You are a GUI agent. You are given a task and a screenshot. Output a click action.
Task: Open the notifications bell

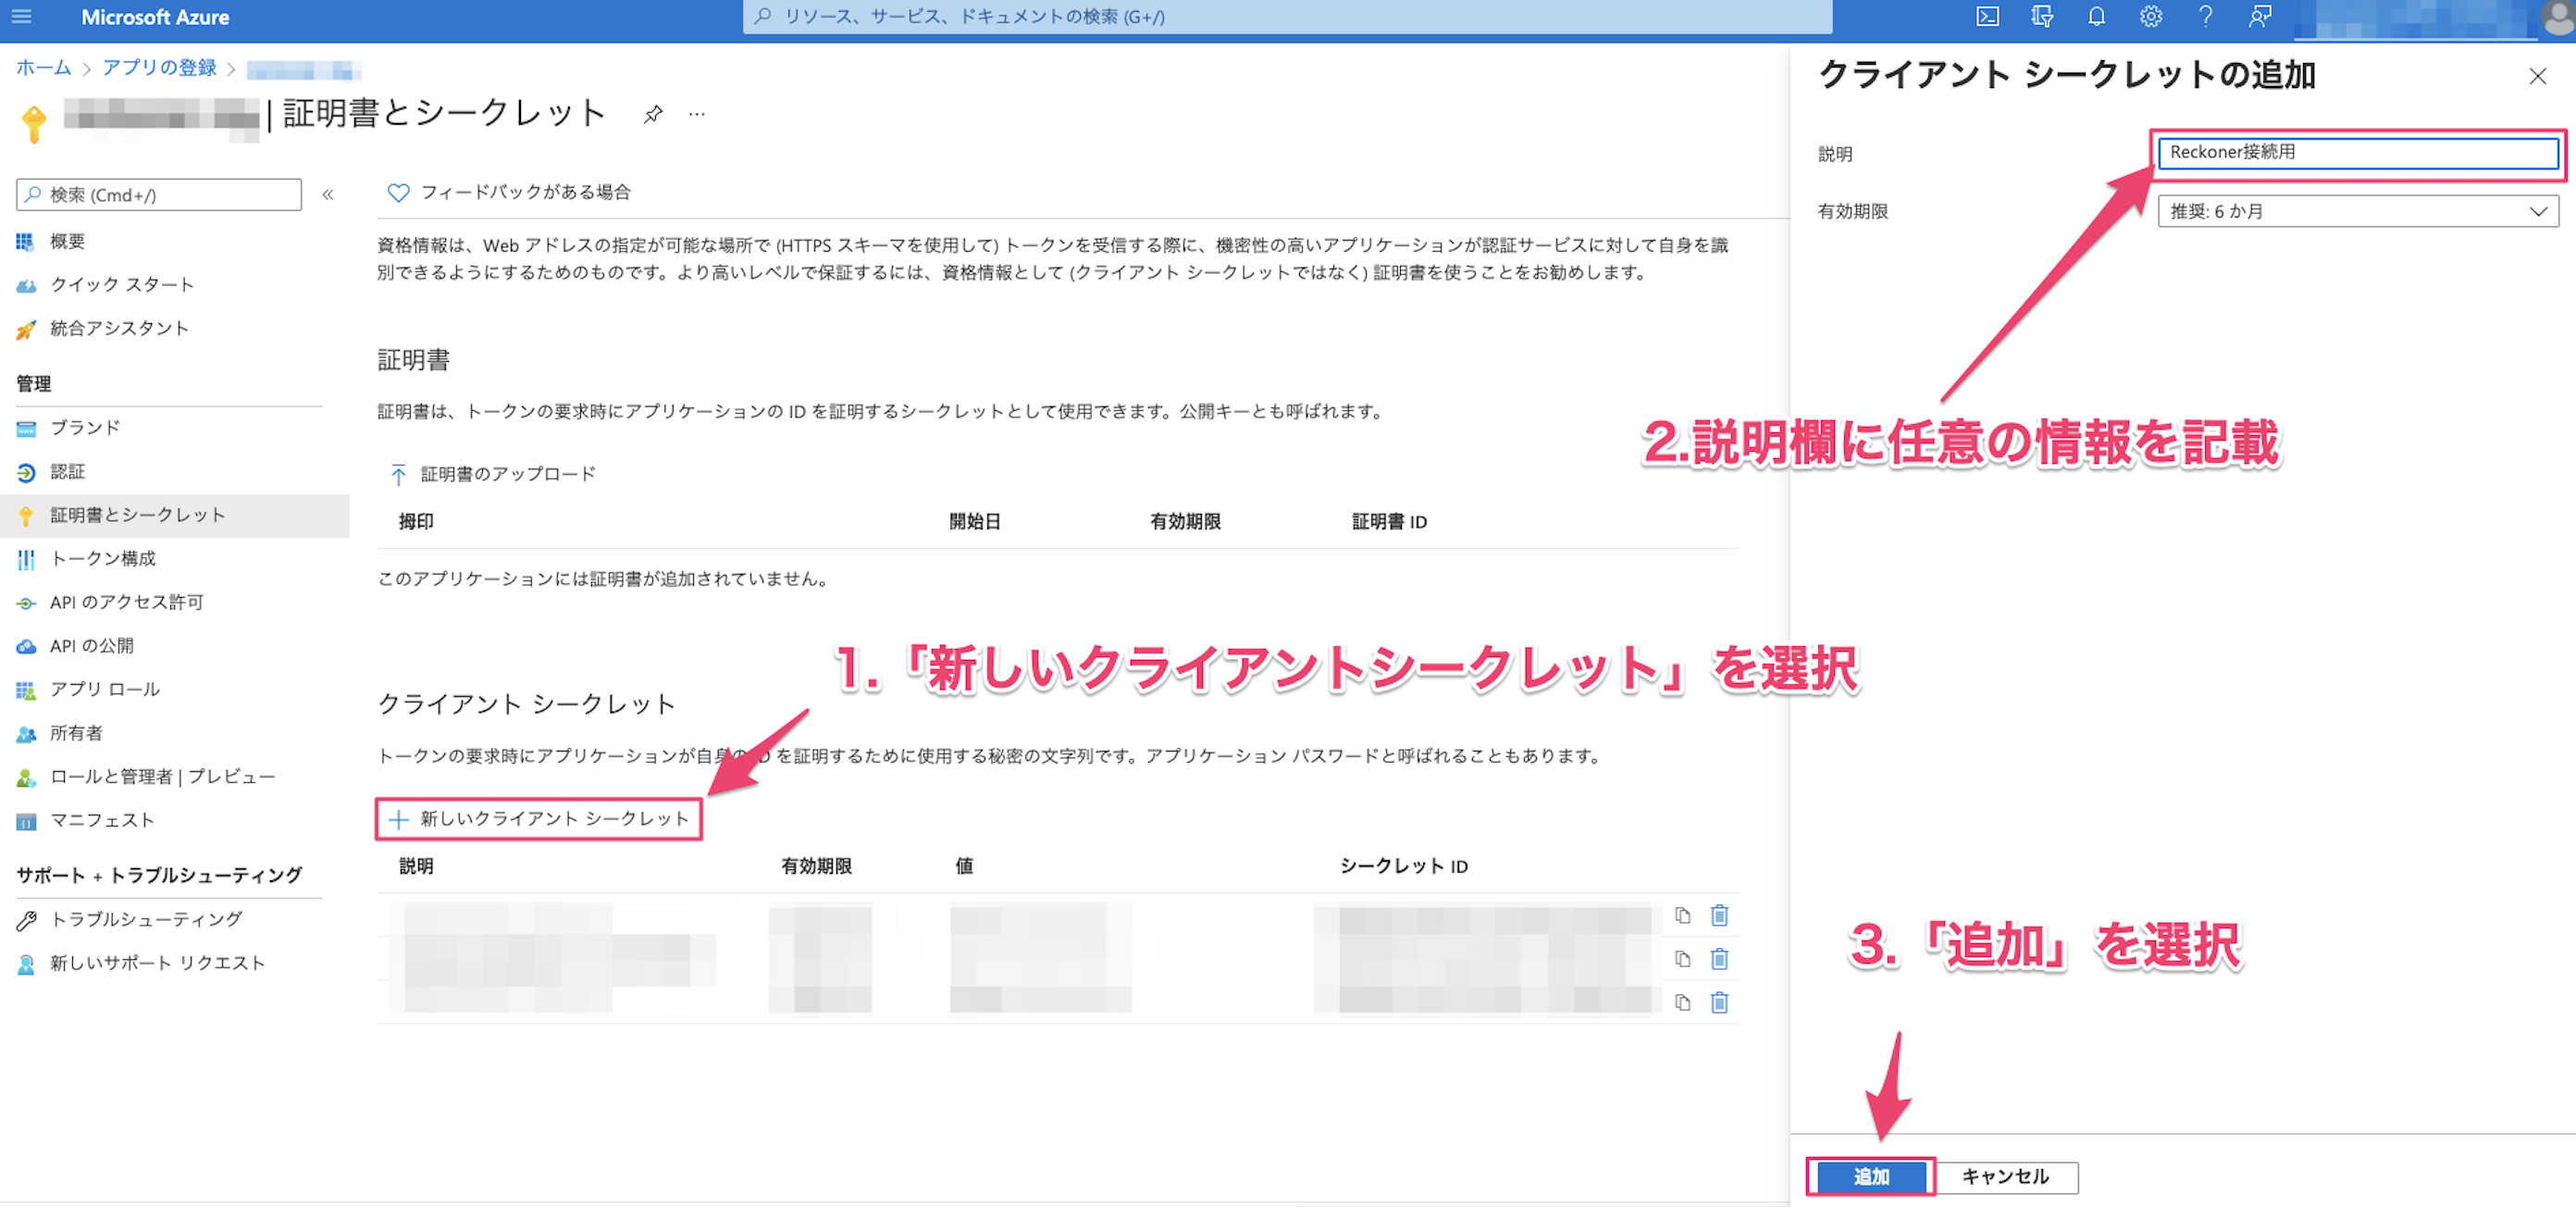click(x=2097, y=16)
